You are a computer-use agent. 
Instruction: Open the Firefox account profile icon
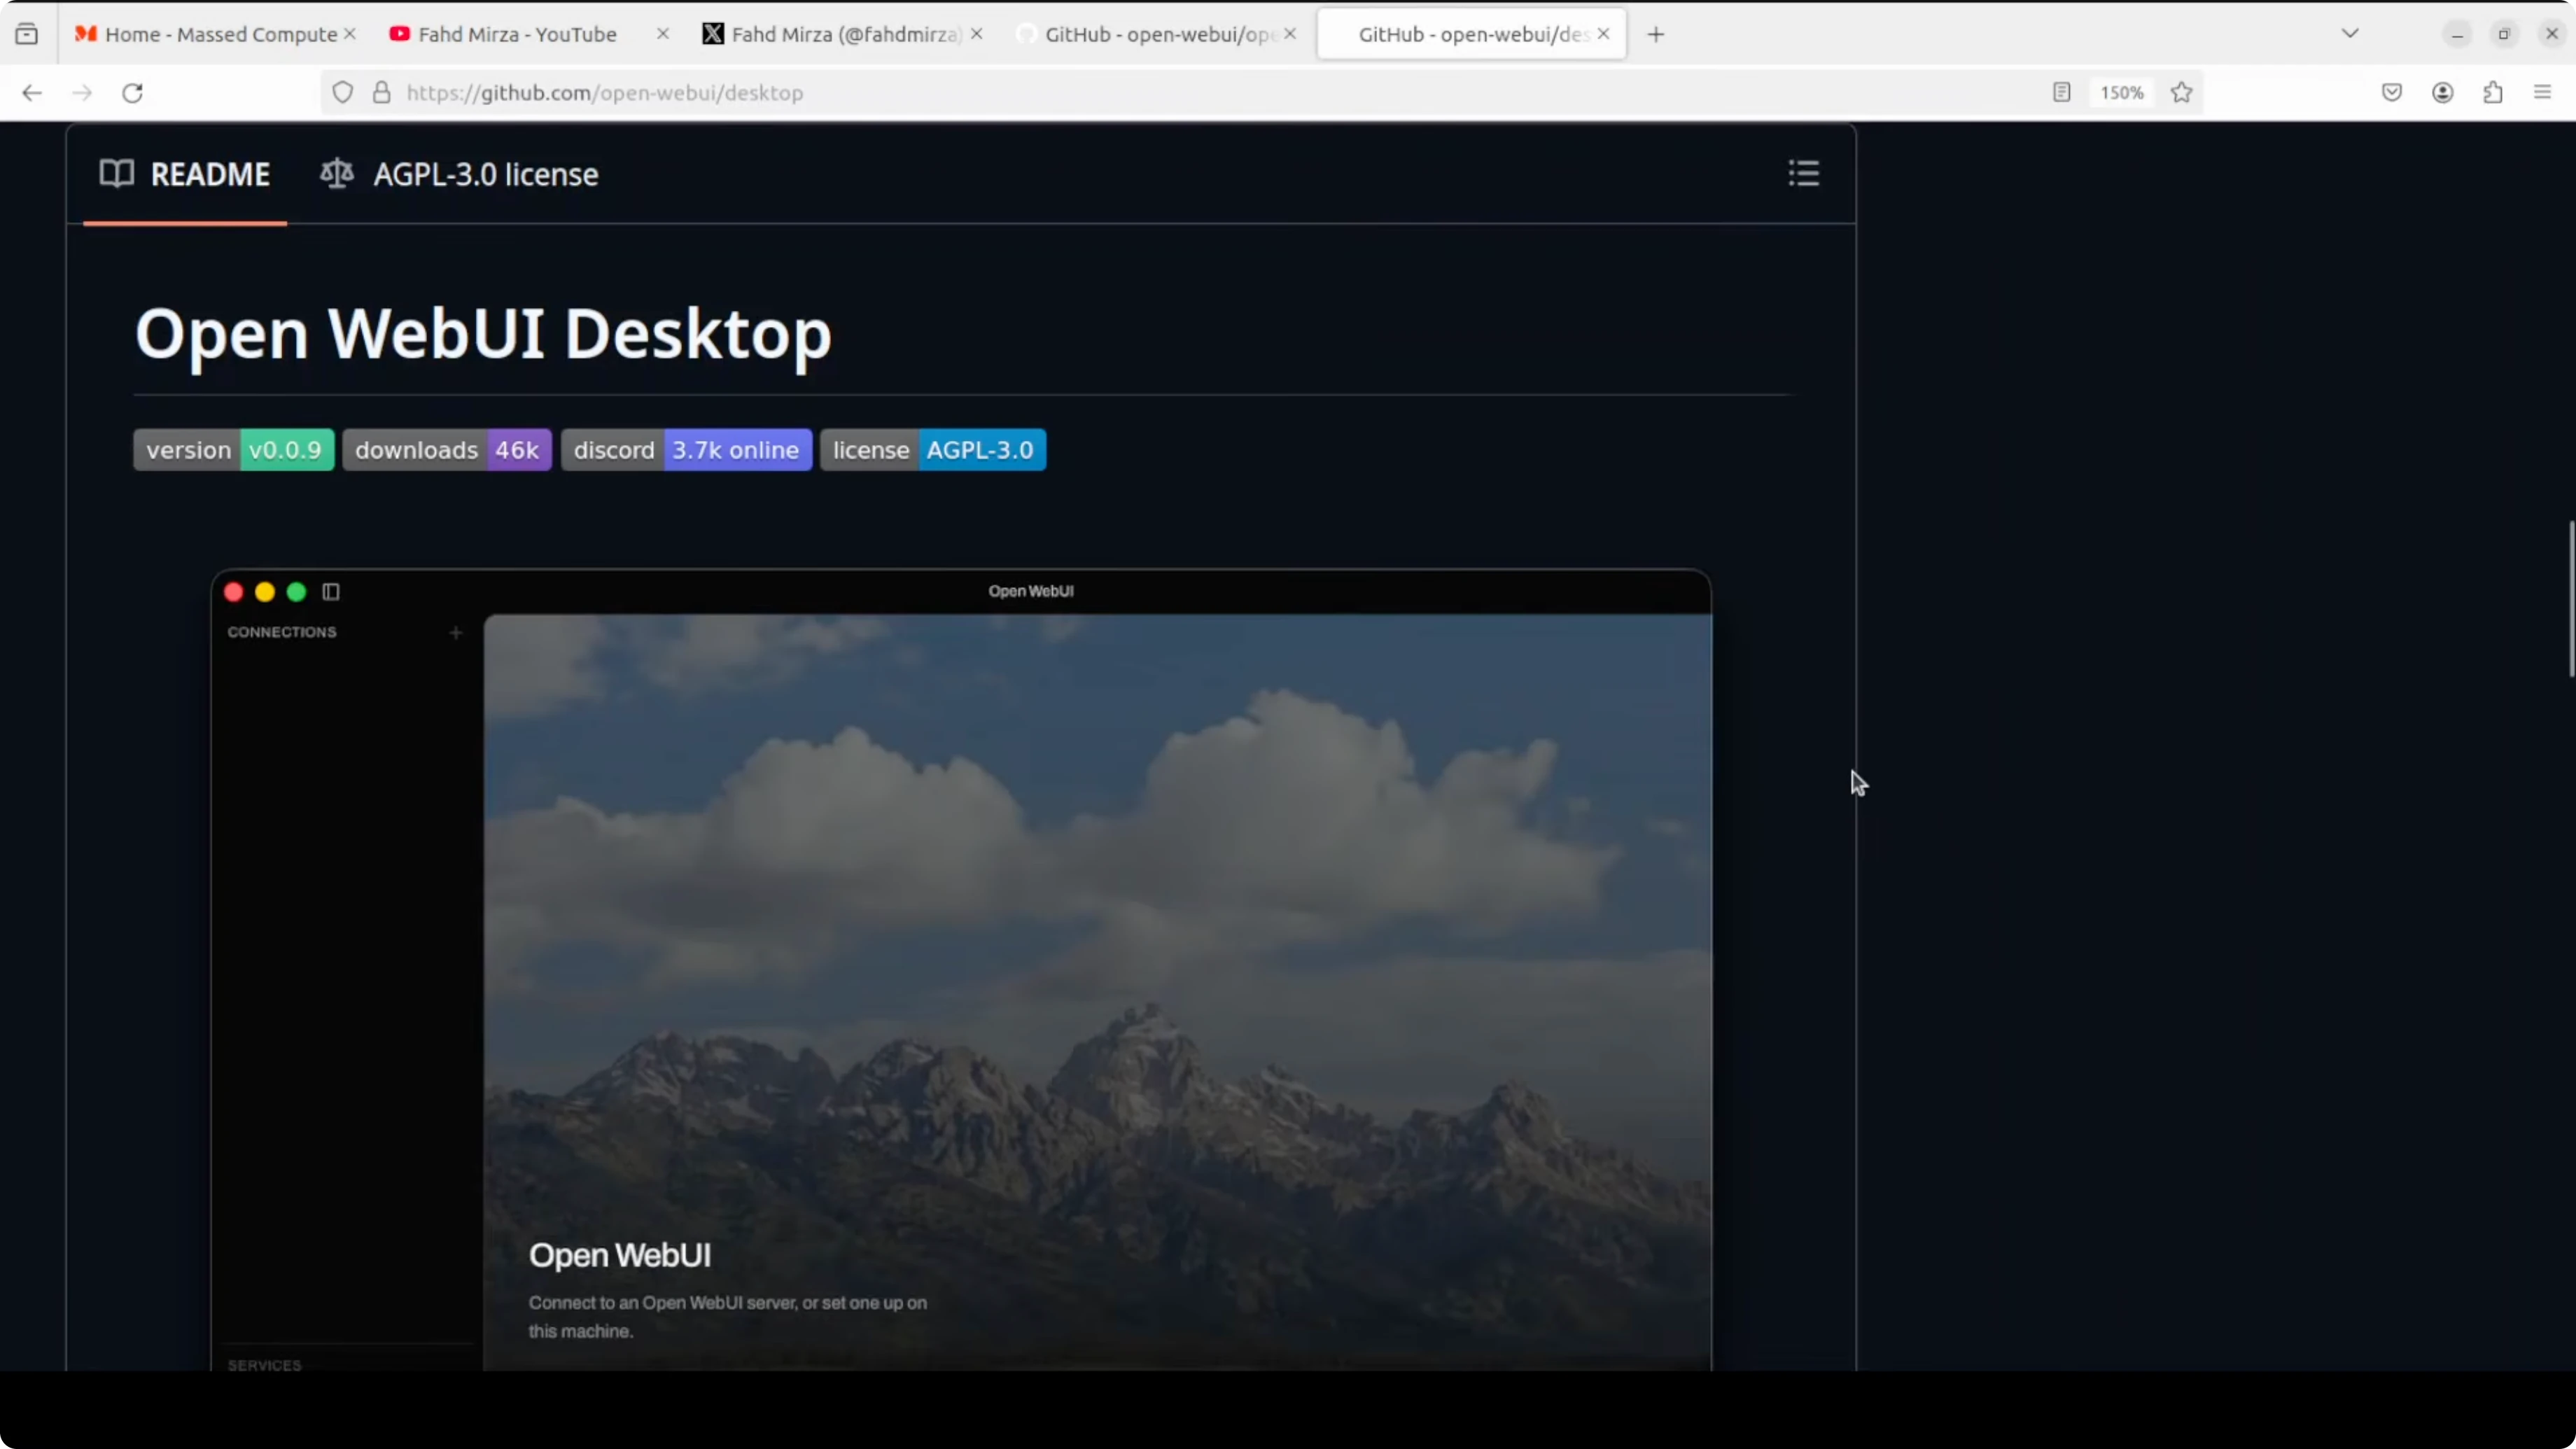point(2442,93)
